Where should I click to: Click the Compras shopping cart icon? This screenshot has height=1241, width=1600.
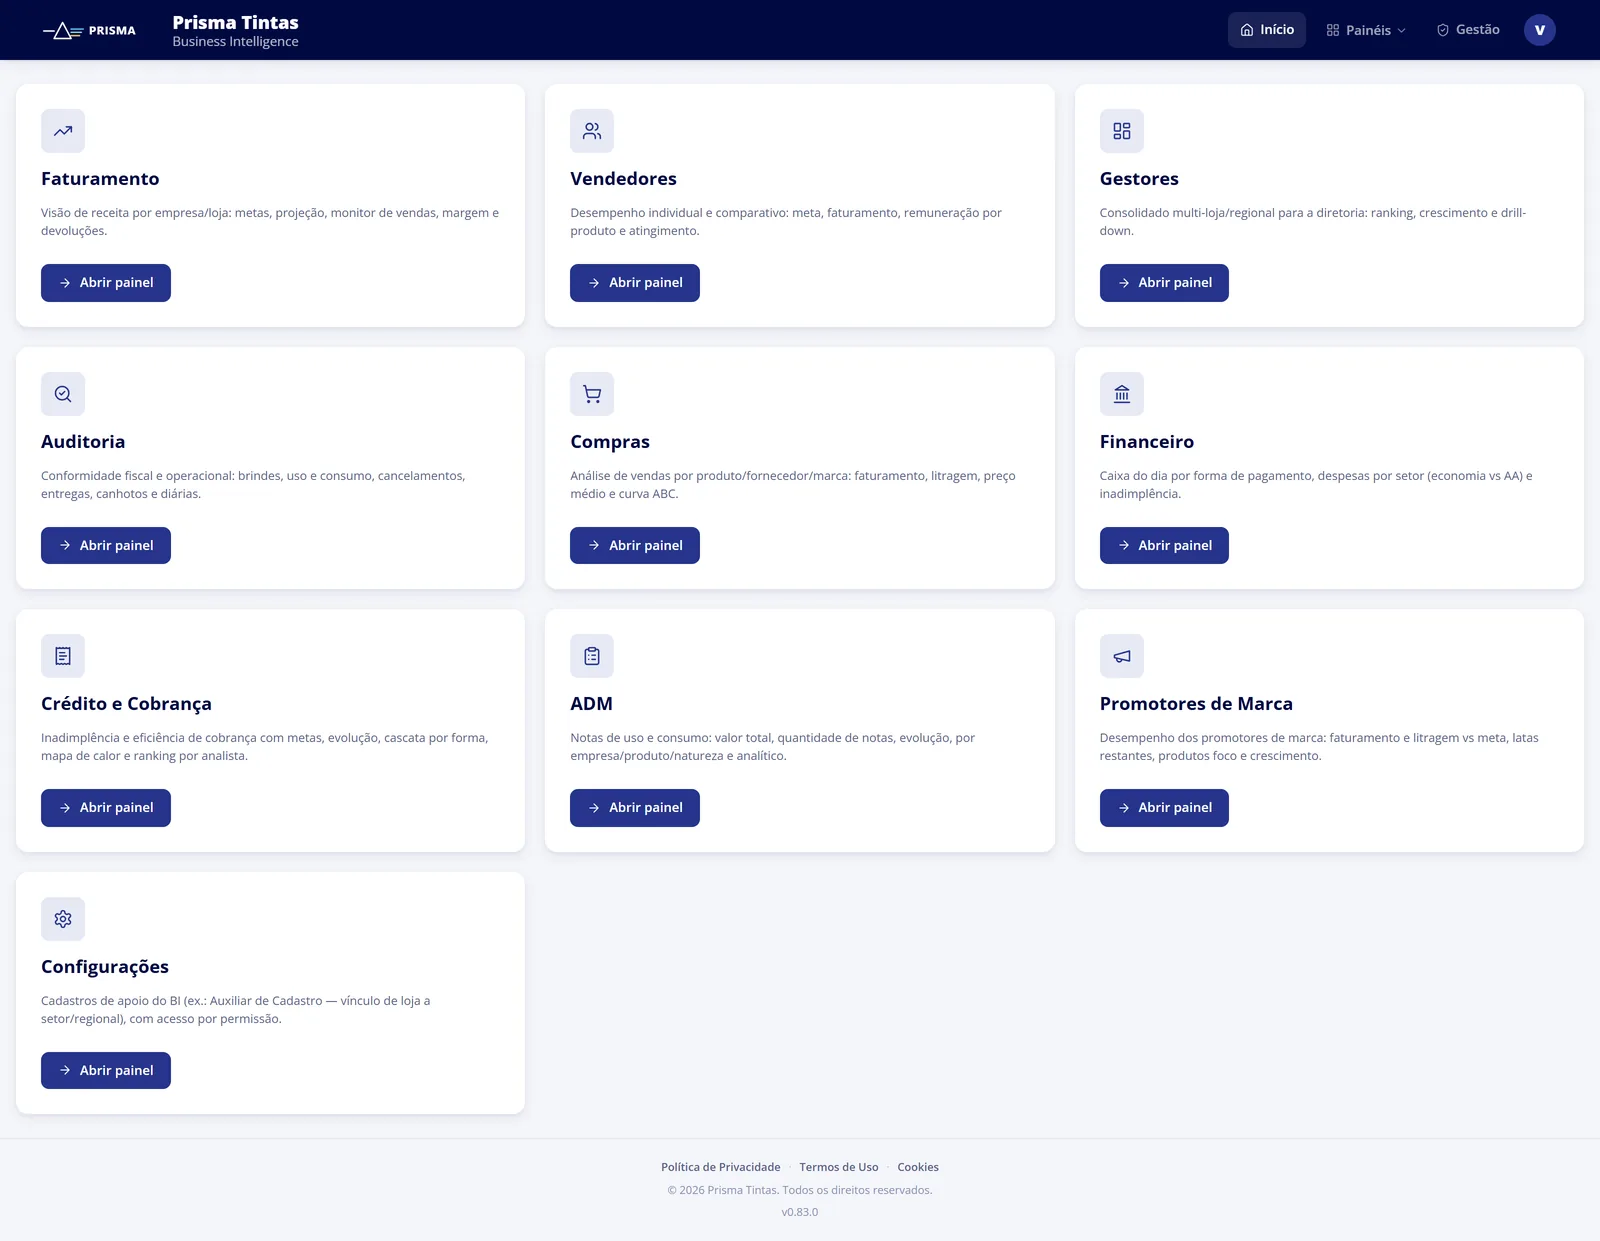coord(592,394)
